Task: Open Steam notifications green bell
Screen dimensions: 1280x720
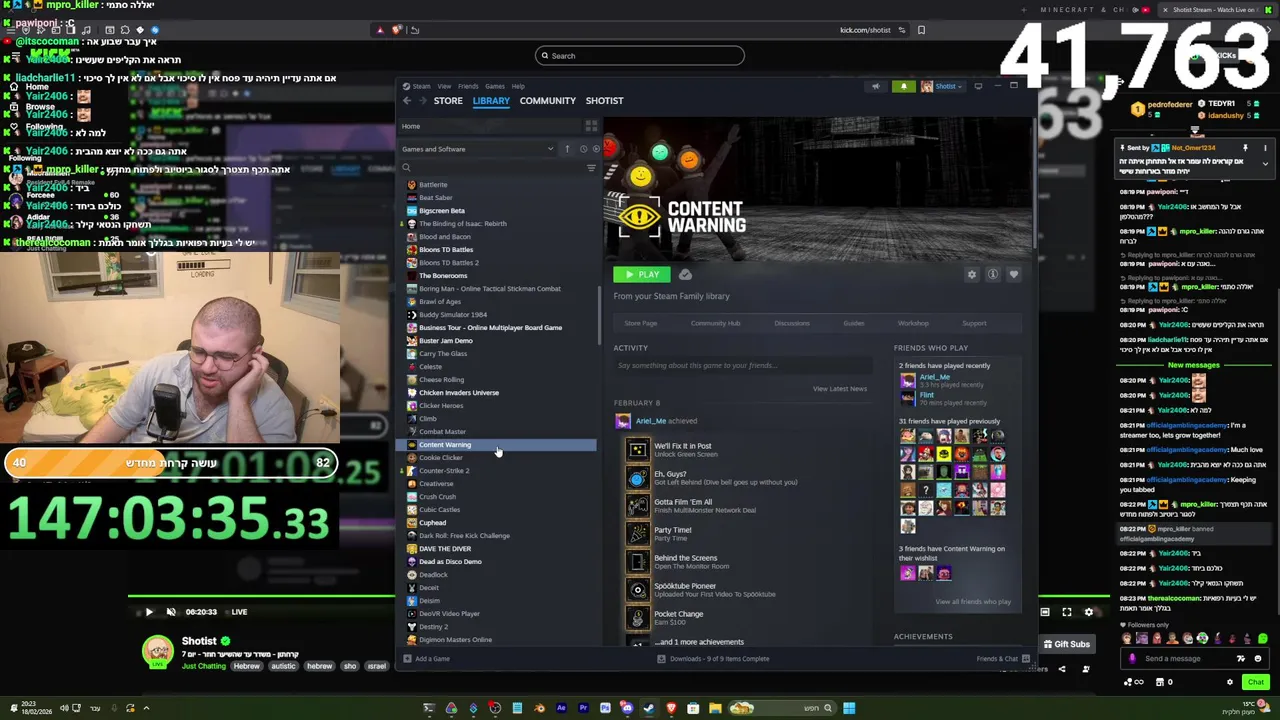Action: [x=904, y=86]
